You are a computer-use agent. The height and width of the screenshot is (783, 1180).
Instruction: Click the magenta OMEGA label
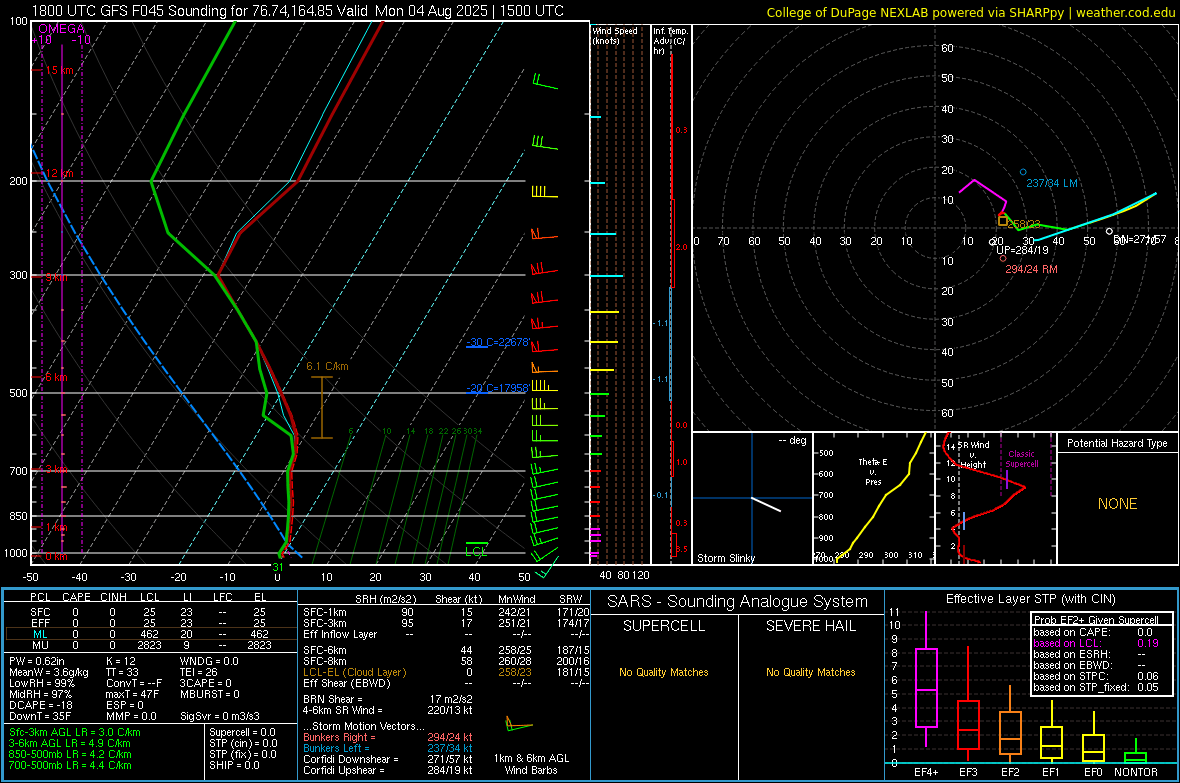point(62,29)
